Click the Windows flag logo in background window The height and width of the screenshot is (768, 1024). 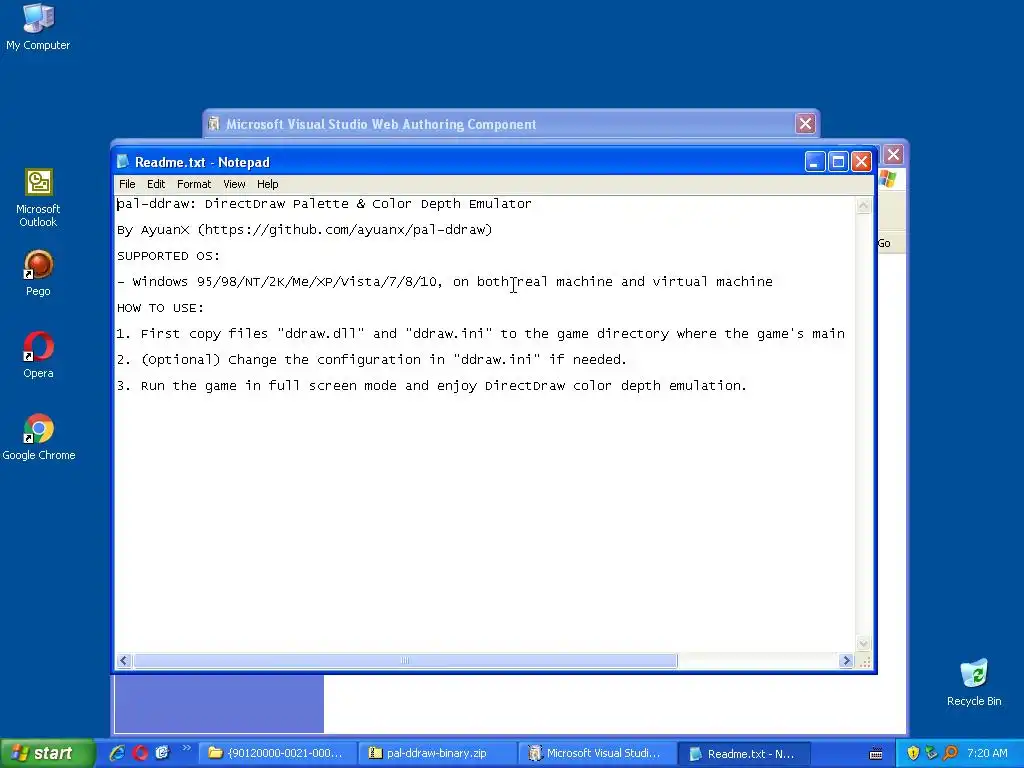click(x=888, y=179)
